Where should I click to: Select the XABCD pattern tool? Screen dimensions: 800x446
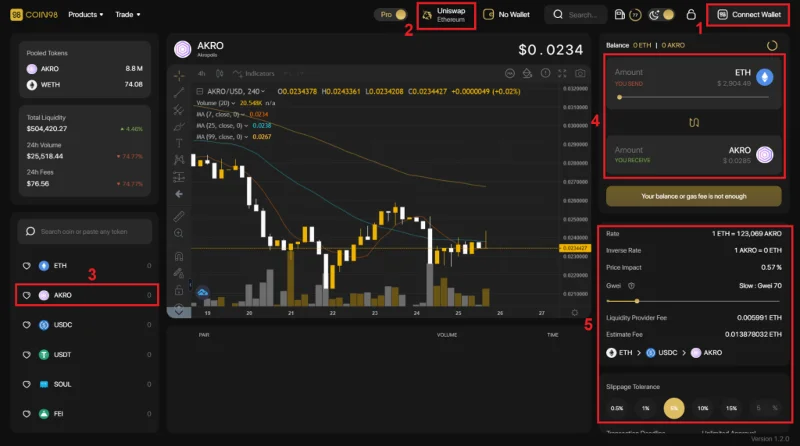click(179, 160)
